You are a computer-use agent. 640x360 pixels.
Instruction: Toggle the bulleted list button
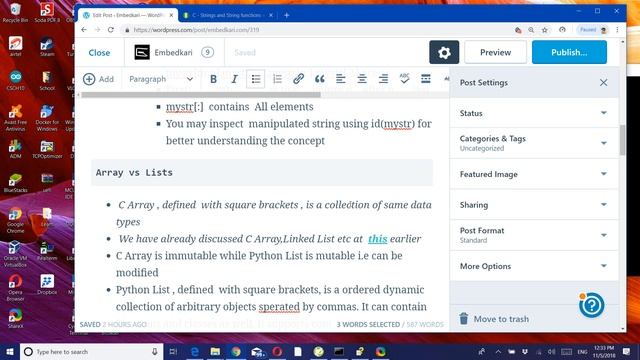pyautogui.click(x=256, y=79)
